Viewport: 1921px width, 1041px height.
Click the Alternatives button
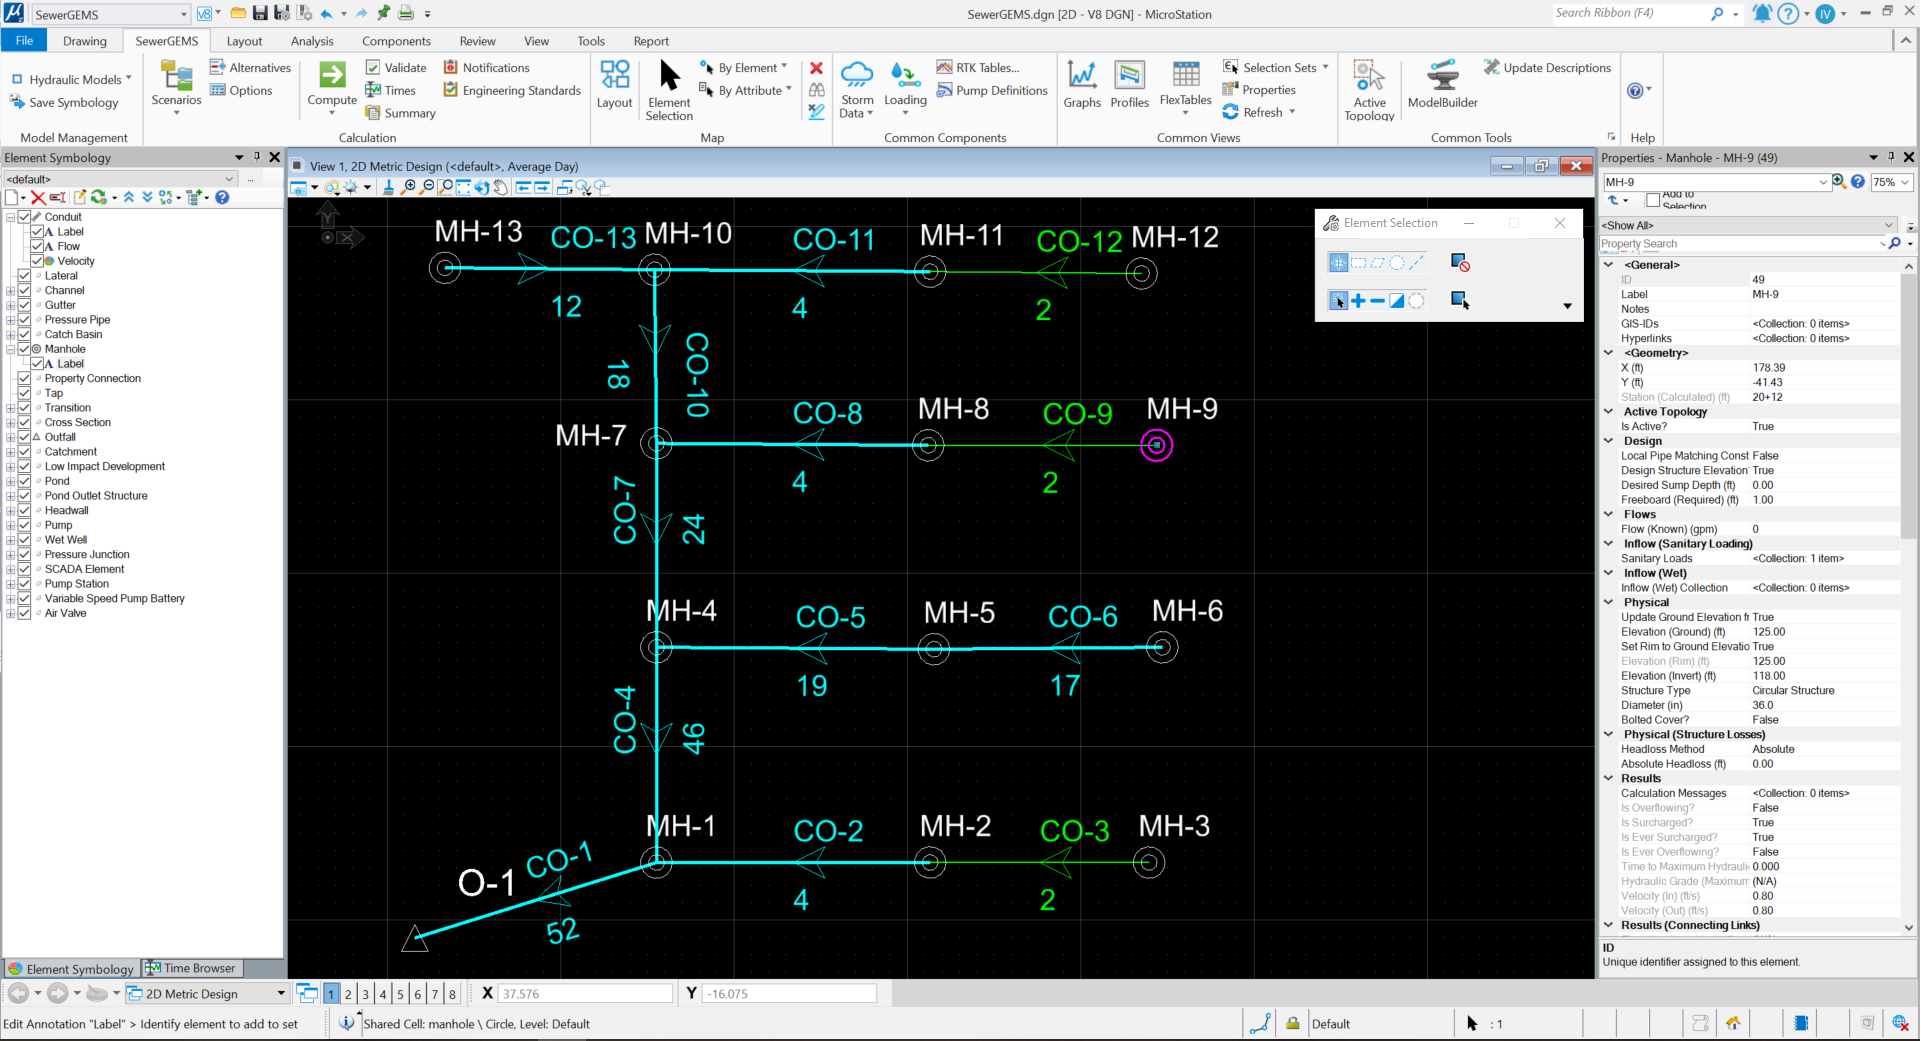pos(250,67)
